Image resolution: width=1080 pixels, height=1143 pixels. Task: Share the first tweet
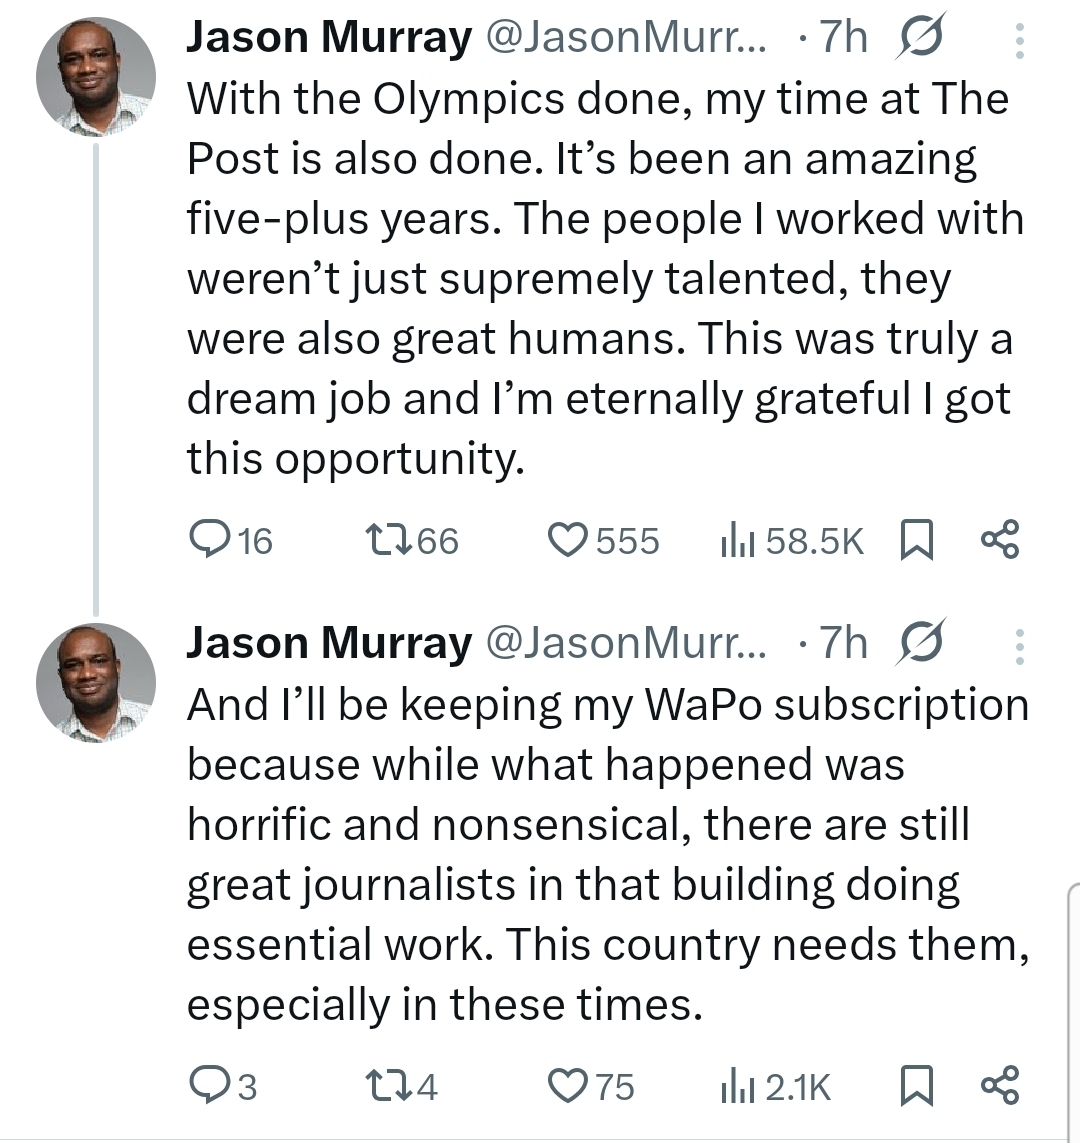pos(1000,540)
